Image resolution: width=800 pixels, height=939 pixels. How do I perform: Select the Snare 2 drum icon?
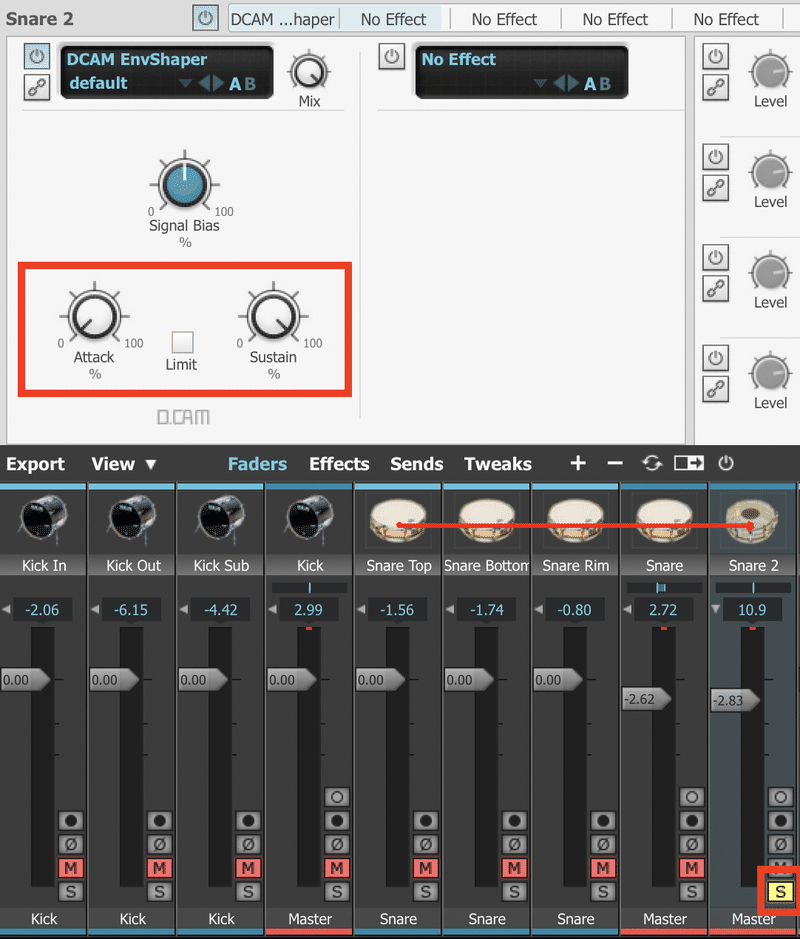(753, 523)
